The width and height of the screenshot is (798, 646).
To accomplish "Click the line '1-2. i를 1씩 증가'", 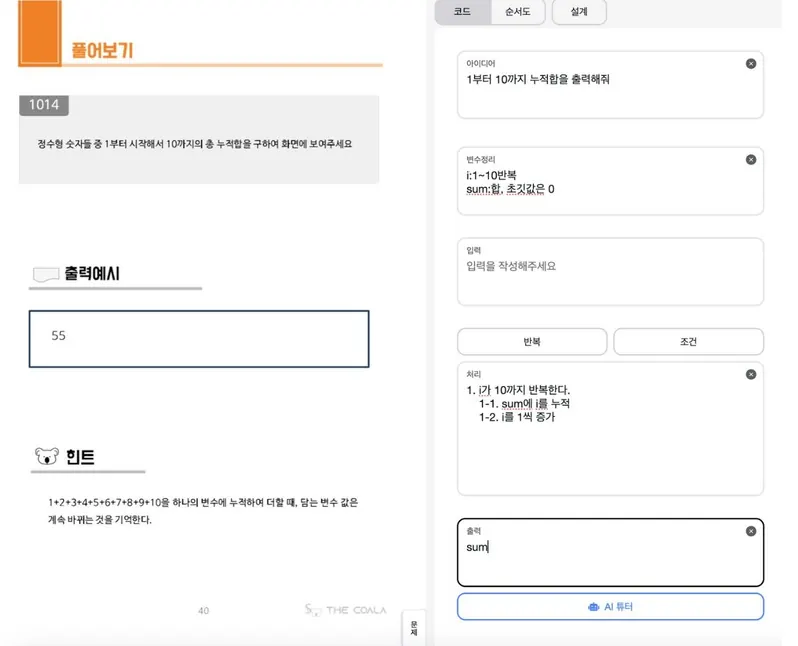I will [517, 417].
